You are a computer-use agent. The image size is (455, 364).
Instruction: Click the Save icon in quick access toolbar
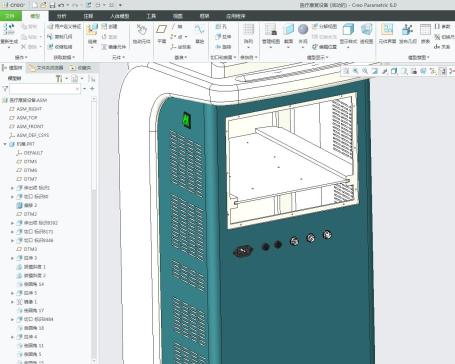53,5
